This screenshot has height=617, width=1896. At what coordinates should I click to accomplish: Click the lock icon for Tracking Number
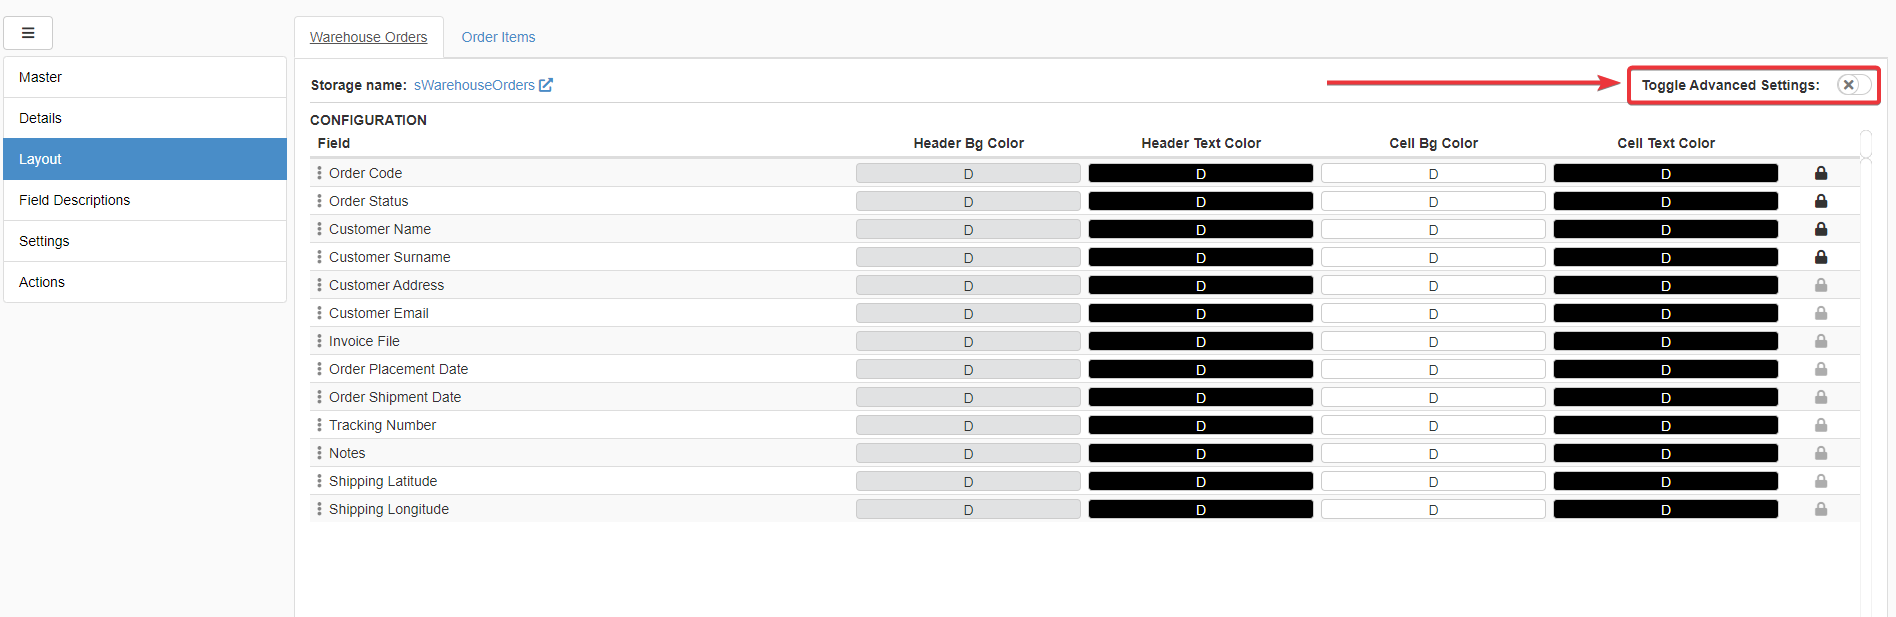pyautogui.click(x=1821, y=425)
